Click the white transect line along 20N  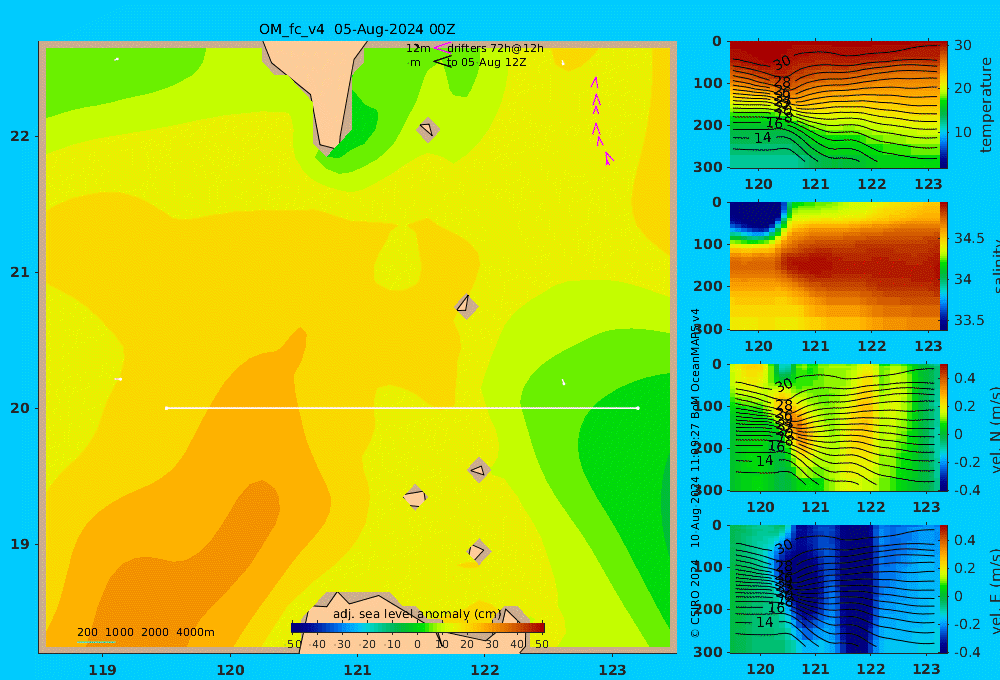click(x=402, y=408)
